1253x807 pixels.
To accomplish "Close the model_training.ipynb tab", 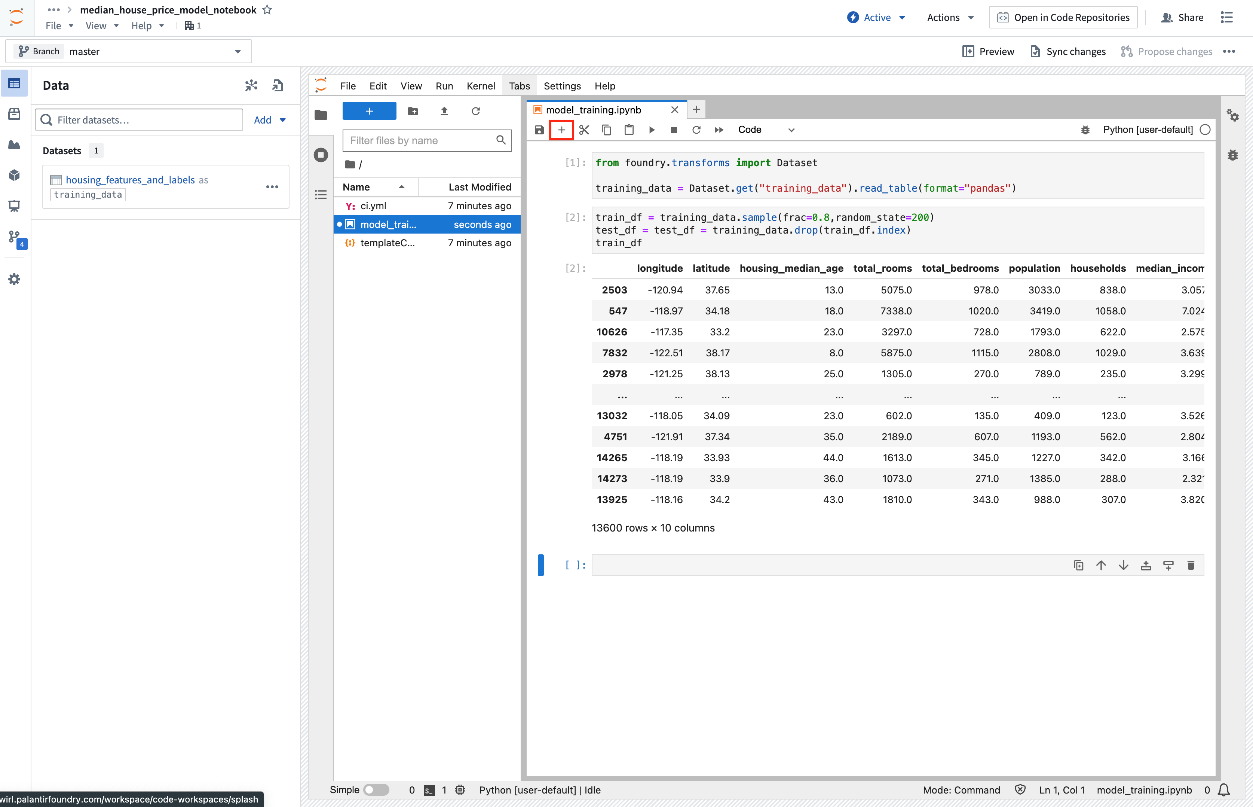I will (674, 110).
